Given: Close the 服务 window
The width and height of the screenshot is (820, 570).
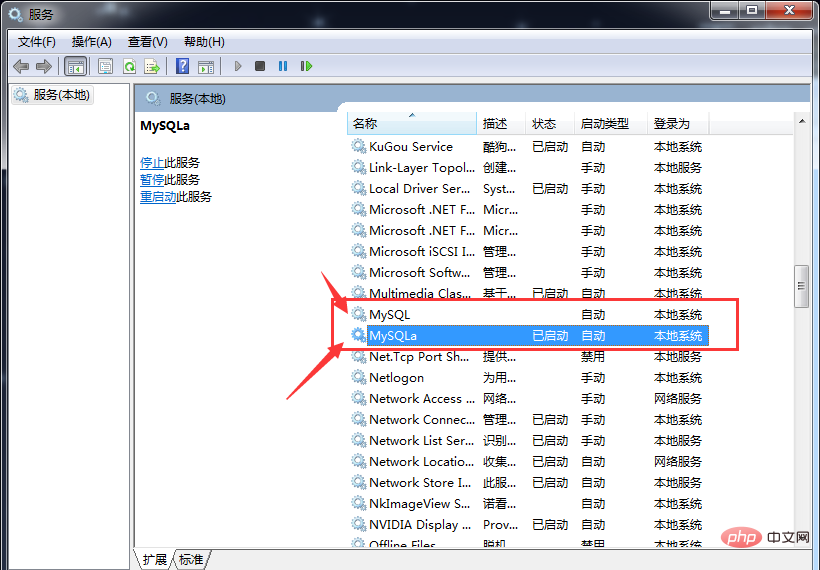Looking at the screenshot, I should (x=790, y=10).
